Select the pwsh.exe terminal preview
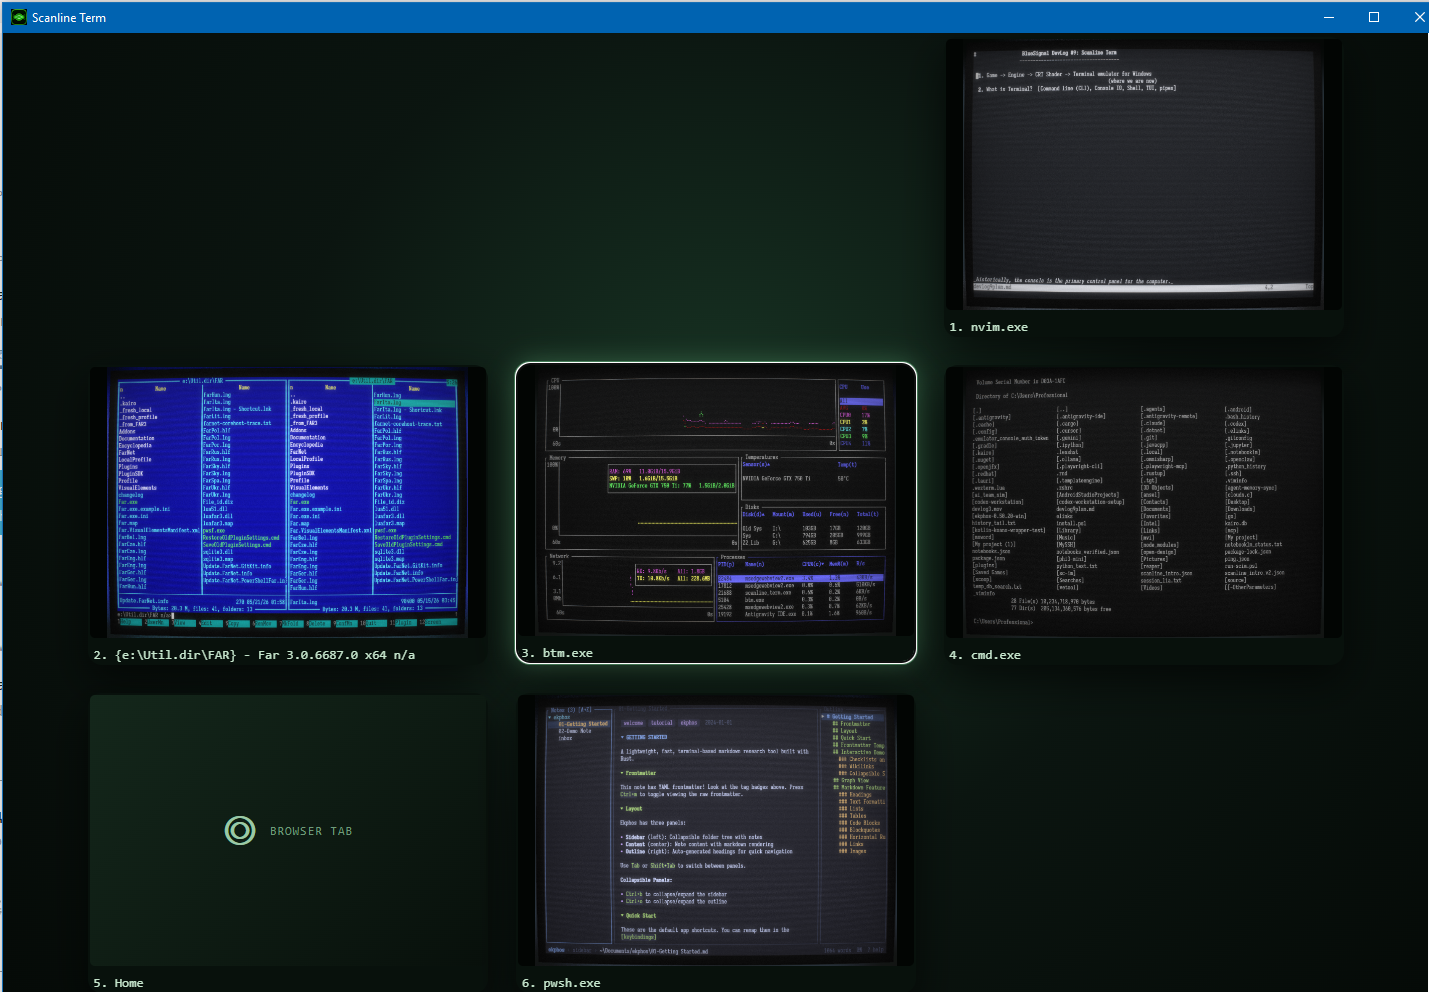Screen dimensions: 1429x992 click(716, 831)
